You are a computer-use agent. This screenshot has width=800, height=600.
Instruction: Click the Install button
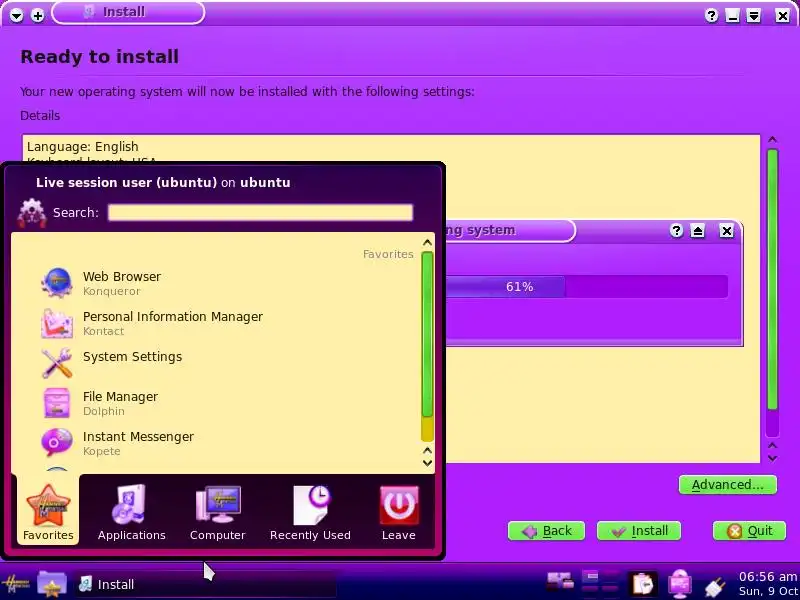click(639, 531)
